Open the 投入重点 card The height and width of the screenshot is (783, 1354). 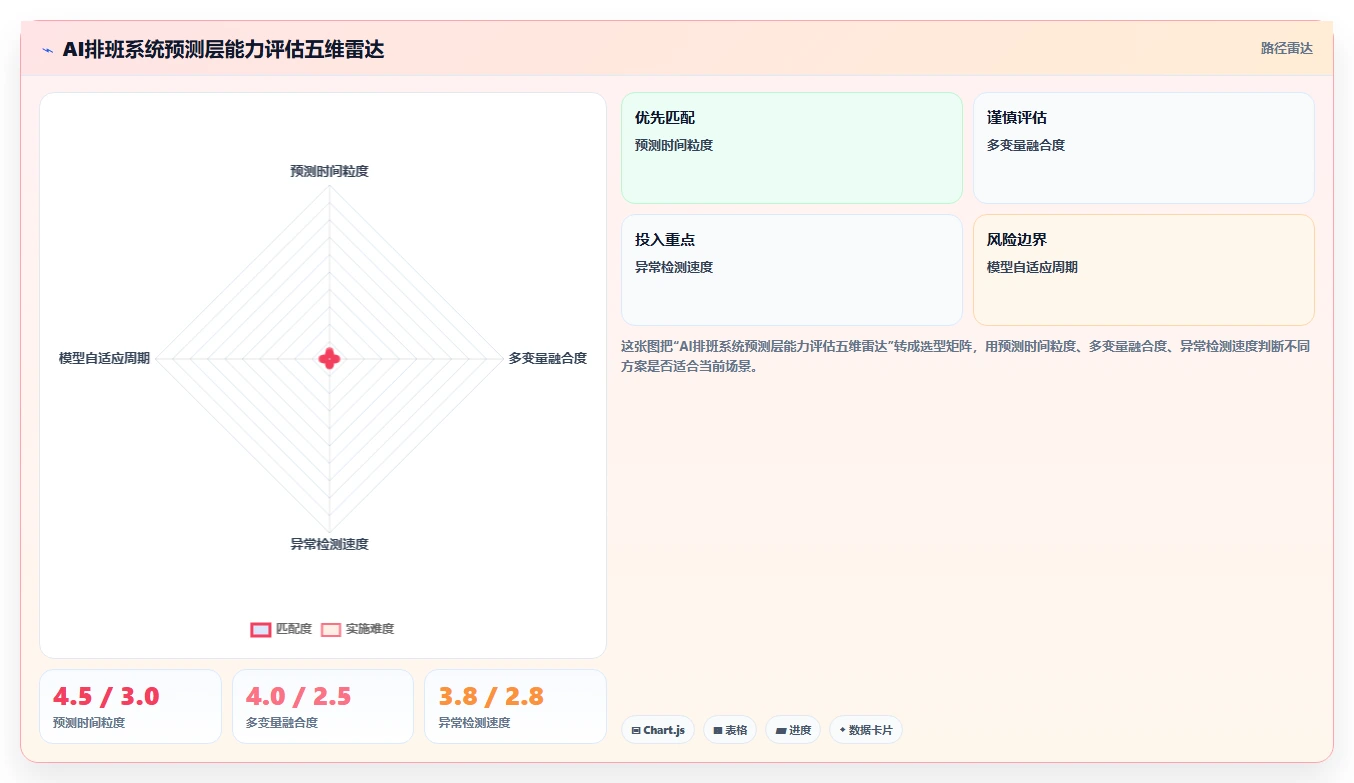tap(792, 270)
